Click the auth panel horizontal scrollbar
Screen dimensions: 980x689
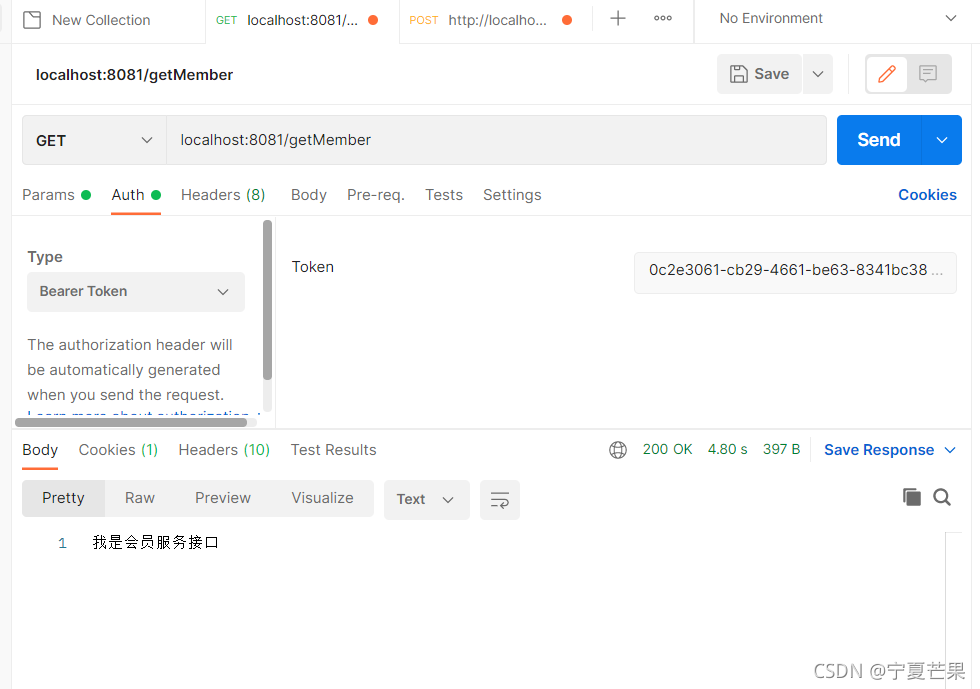click(x=131, y=422)
